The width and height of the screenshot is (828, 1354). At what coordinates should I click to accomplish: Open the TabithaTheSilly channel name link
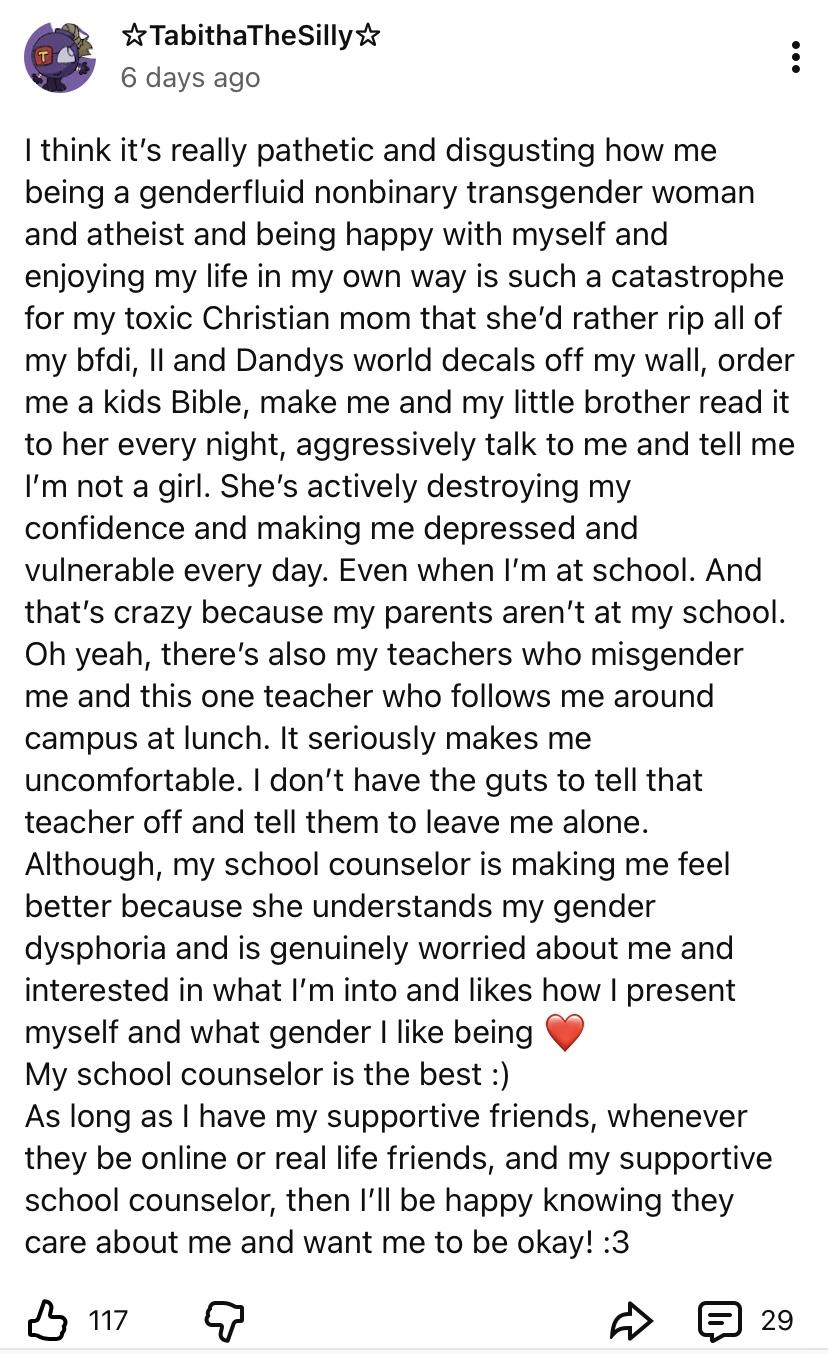(x=250, y=37)
